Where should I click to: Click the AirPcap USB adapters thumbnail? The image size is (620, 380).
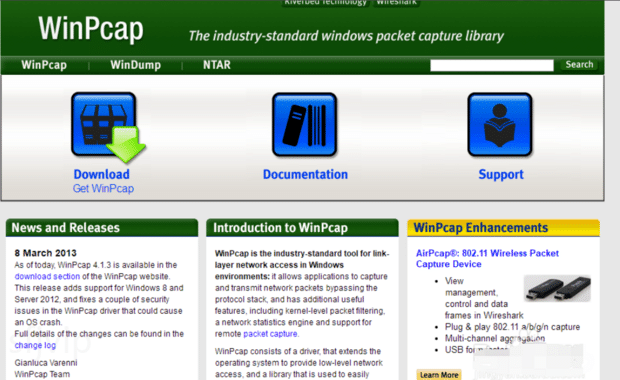(x=557, y=288)
